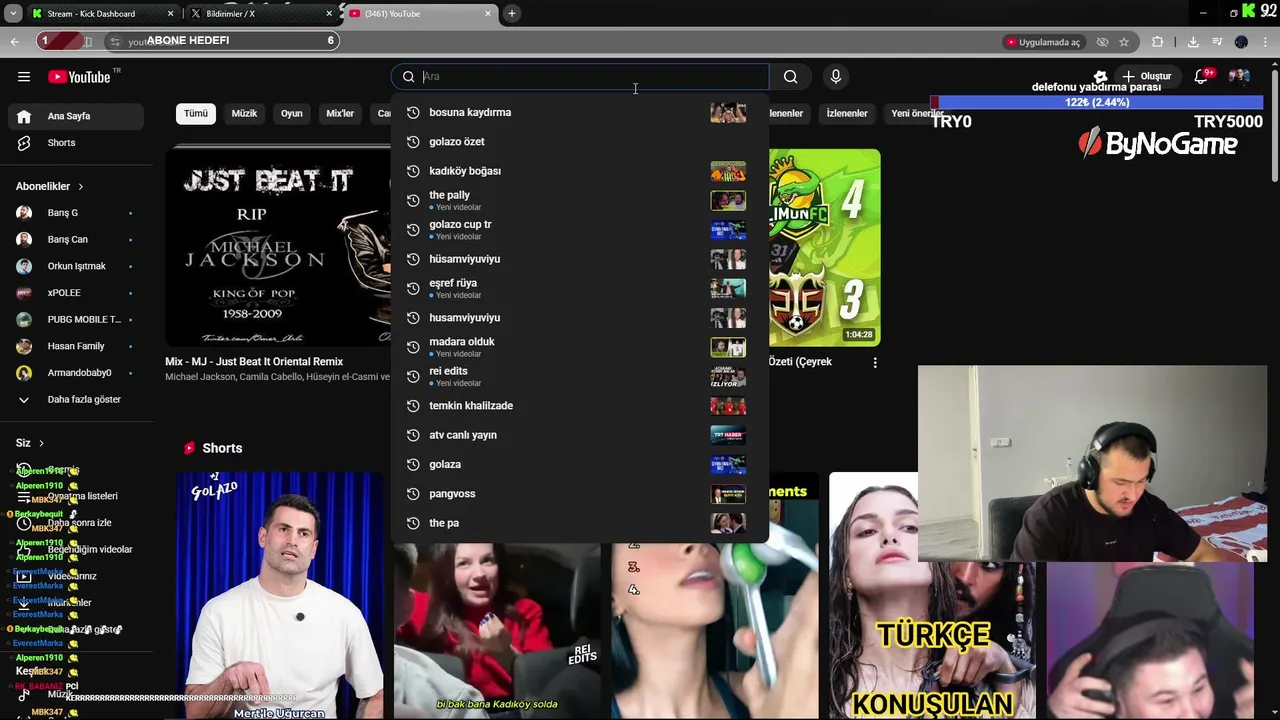
Task: Select the 'kadıköy boğası' search suggestion
Action: point(579,171)
